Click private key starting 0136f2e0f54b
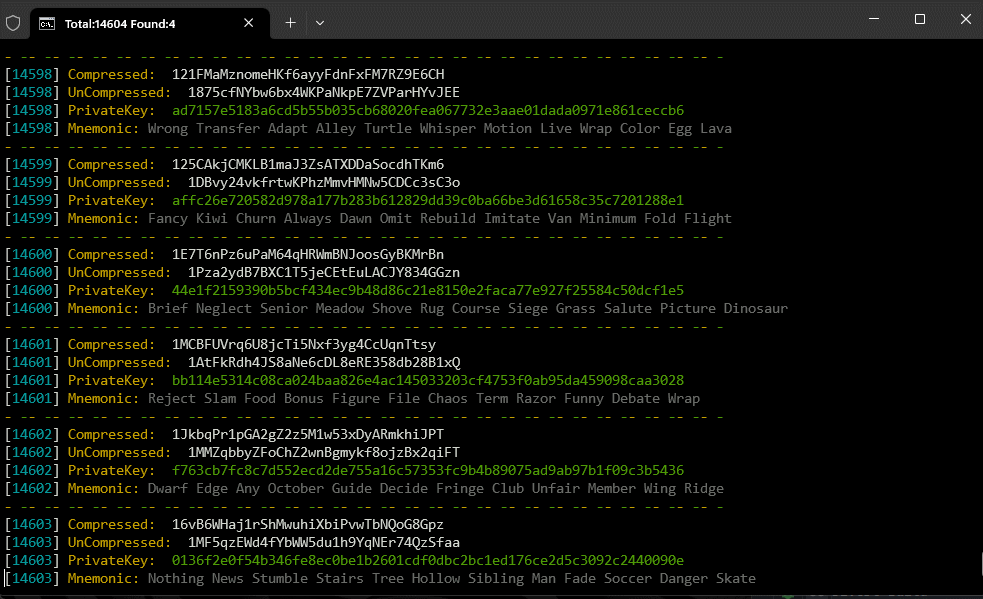 [x=428, y=561]
